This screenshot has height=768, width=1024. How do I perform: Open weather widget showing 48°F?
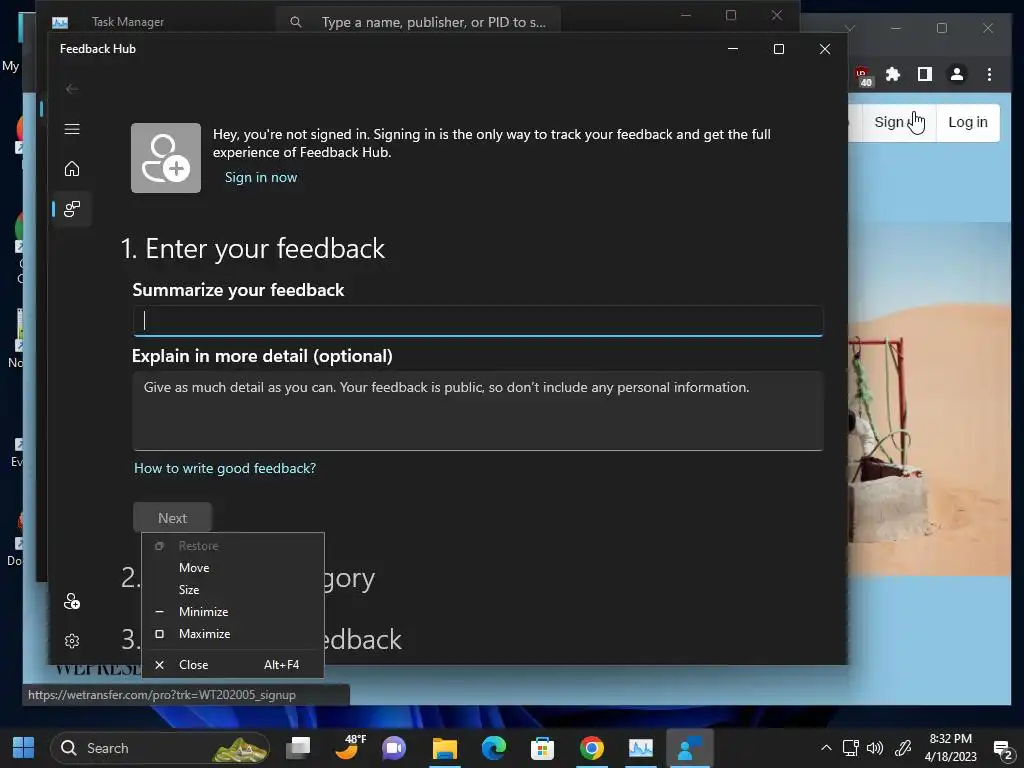pyautogui.click(x=349, y=748)
